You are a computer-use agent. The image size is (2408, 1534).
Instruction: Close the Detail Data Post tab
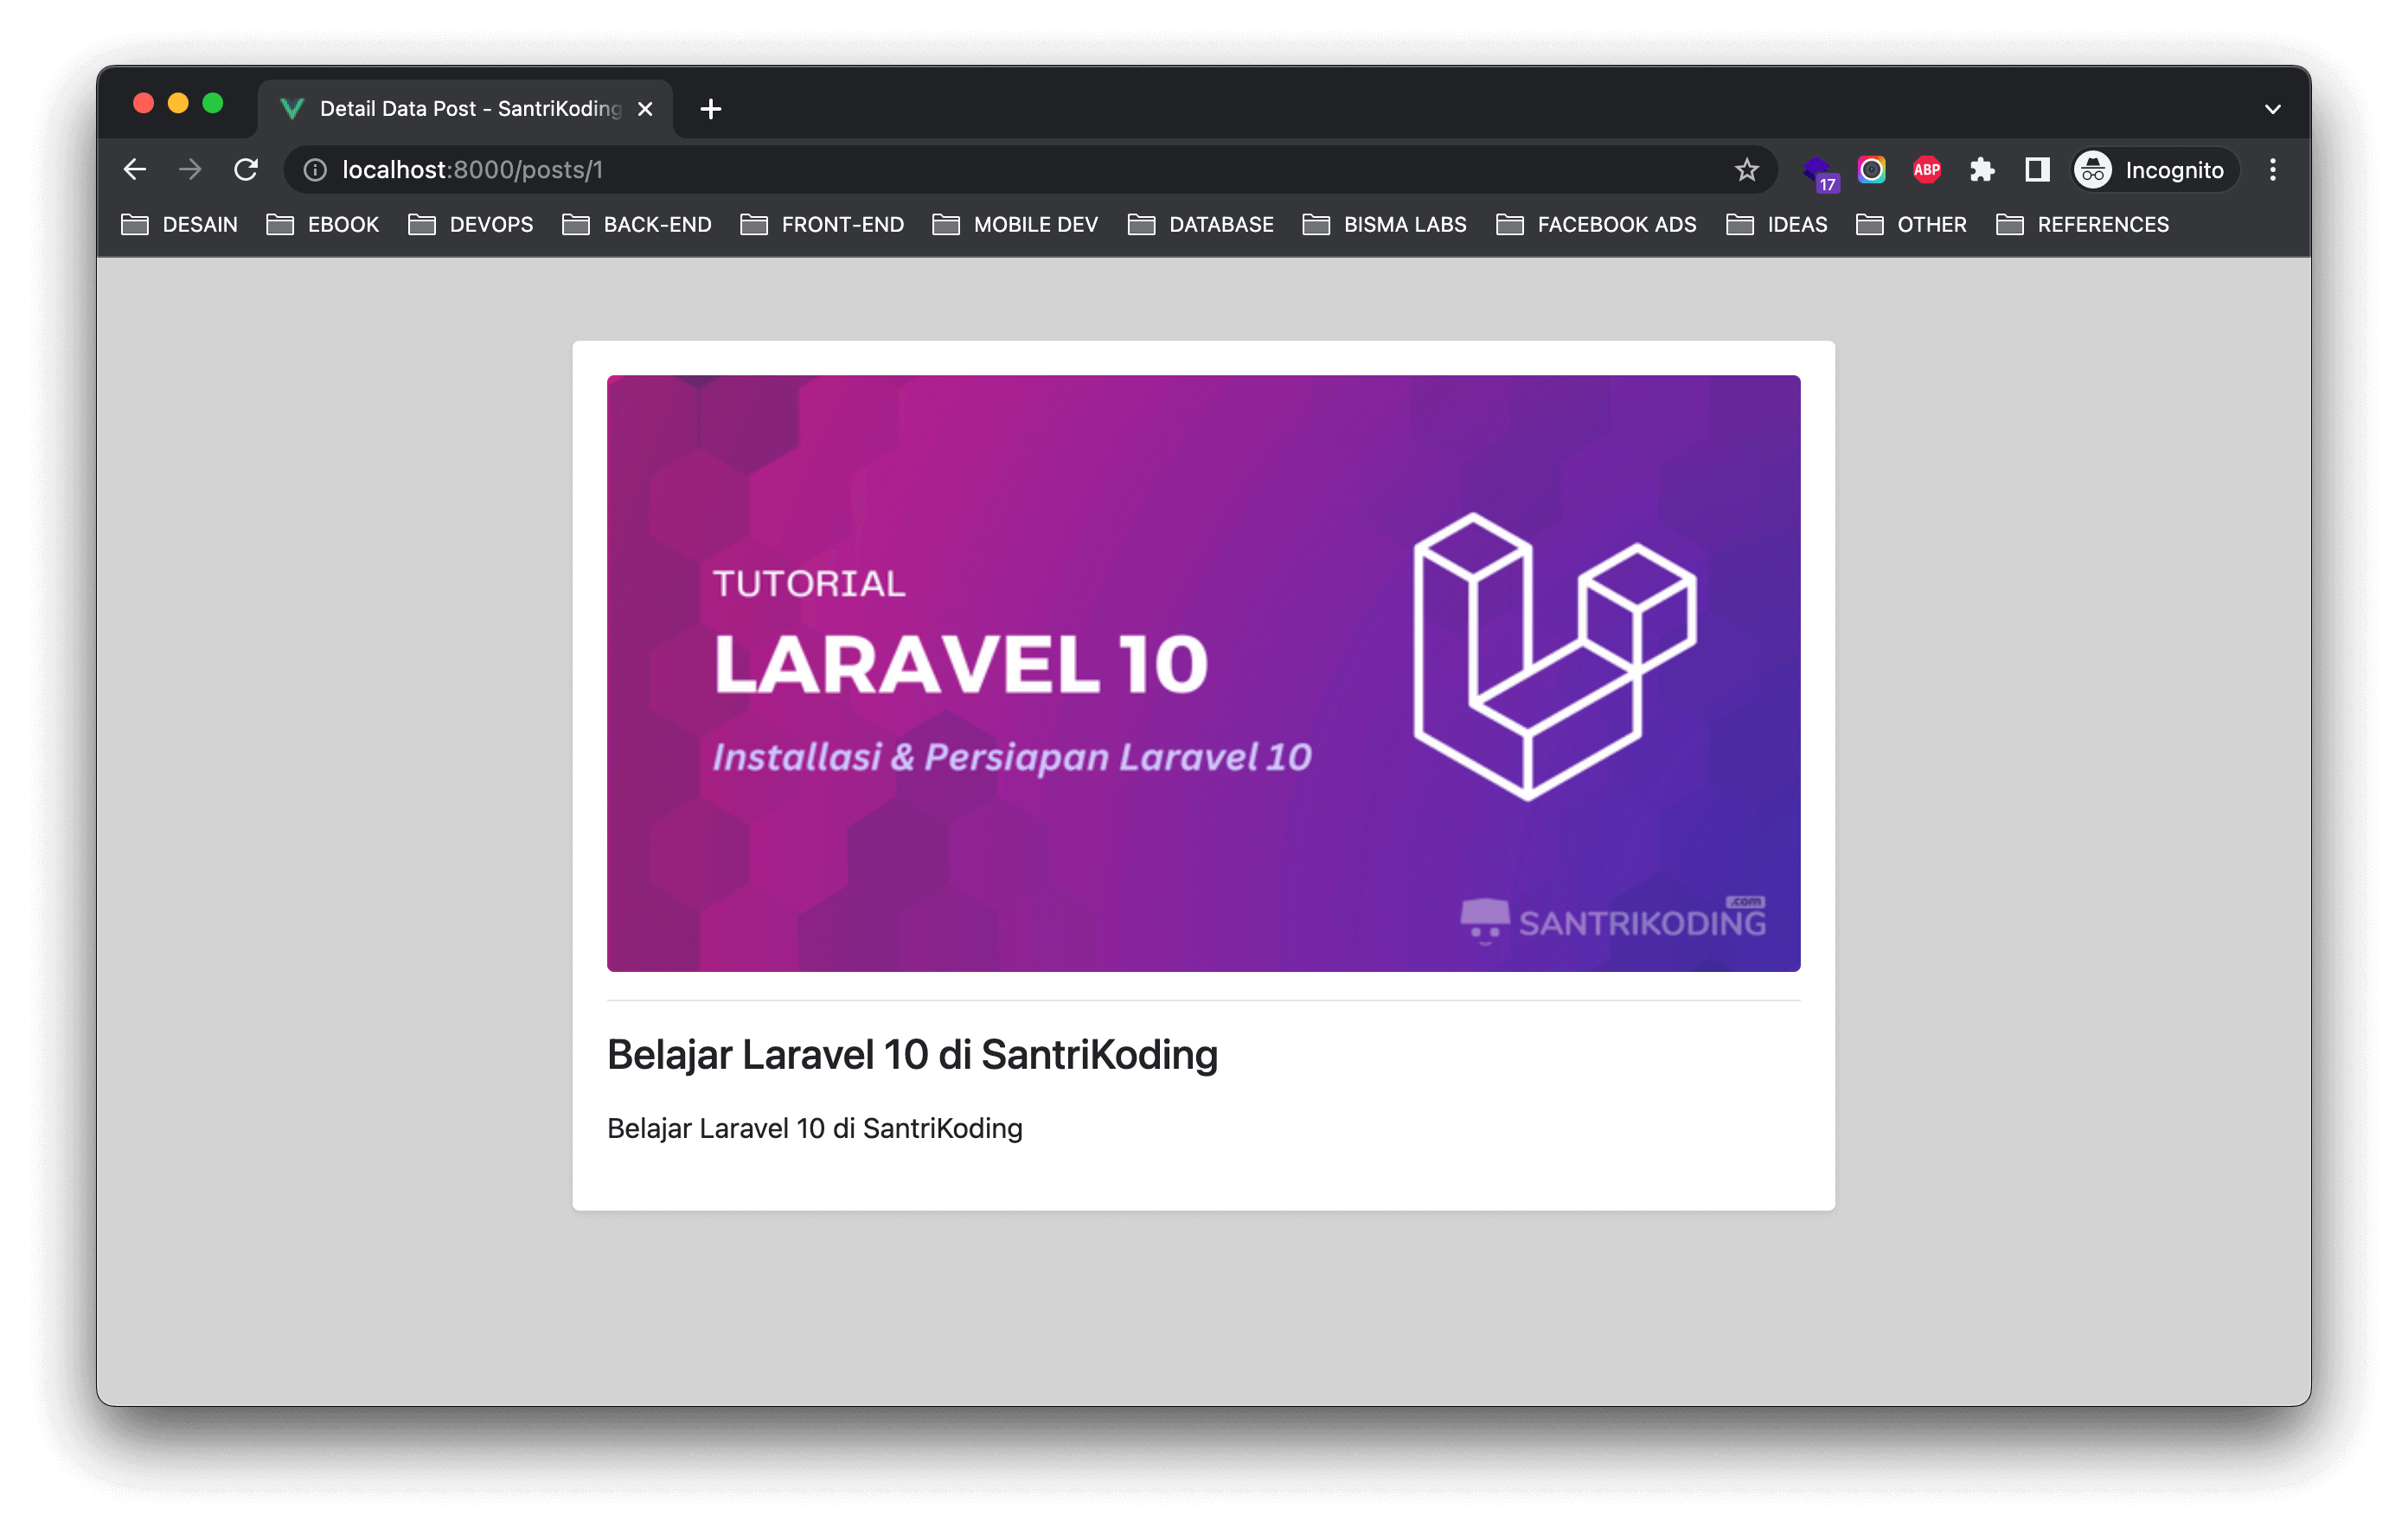pos(645,109)
